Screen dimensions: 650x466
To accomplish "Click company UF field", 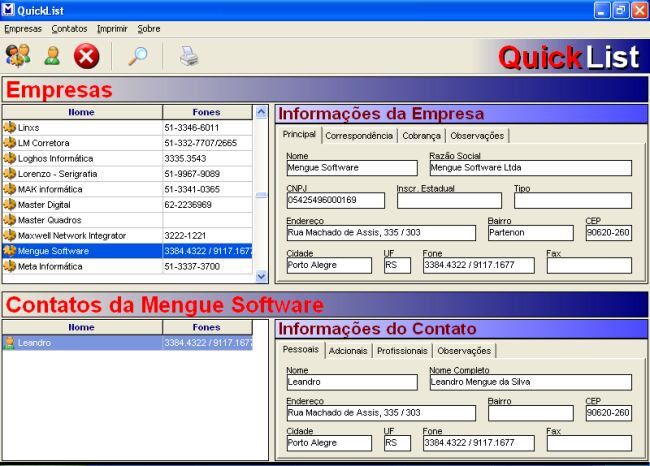I will tap(397, 265).
